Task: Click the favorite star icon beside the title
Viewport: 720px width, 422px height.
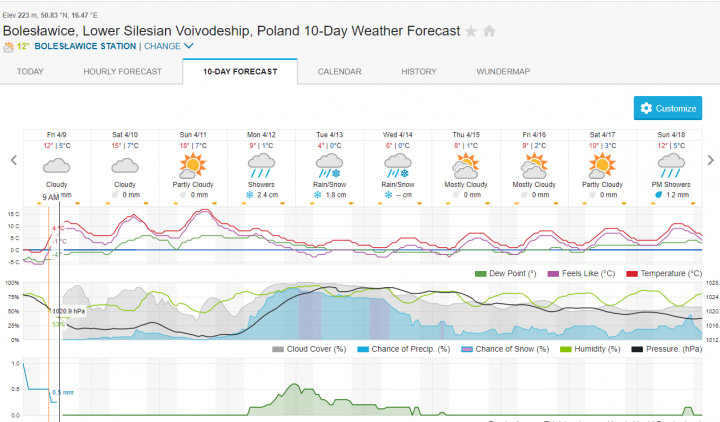Action: (x=471, y=31)
